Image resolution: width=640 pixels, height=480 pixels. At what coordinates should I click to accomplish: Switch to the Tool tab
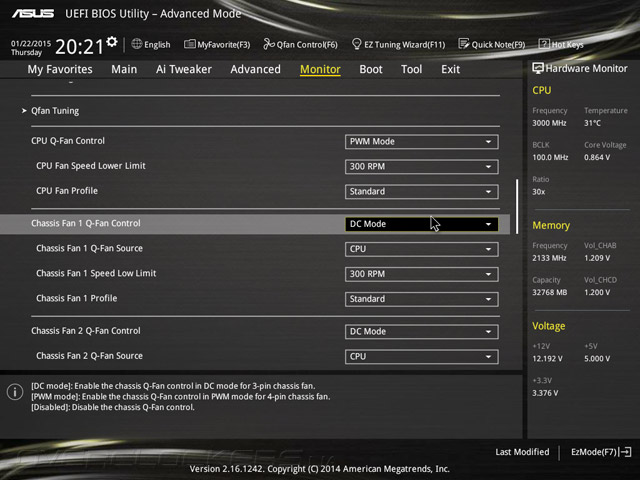point(411,69)
